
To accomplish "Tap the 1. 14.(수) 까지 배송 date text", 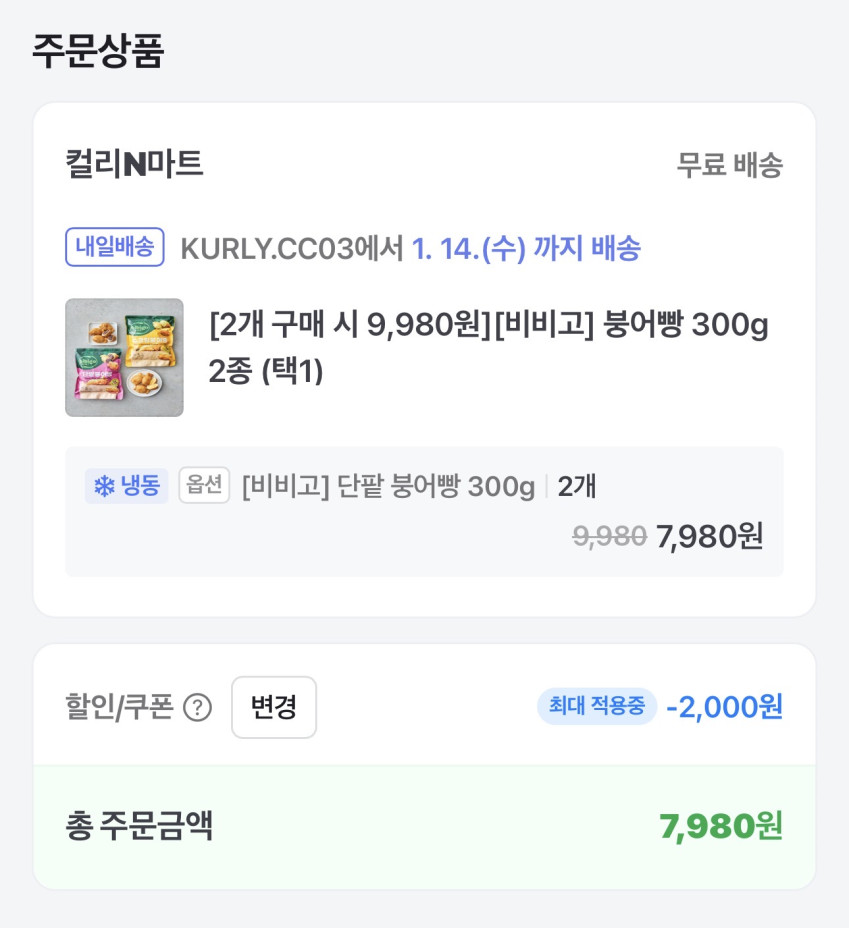I will point(526,248).
